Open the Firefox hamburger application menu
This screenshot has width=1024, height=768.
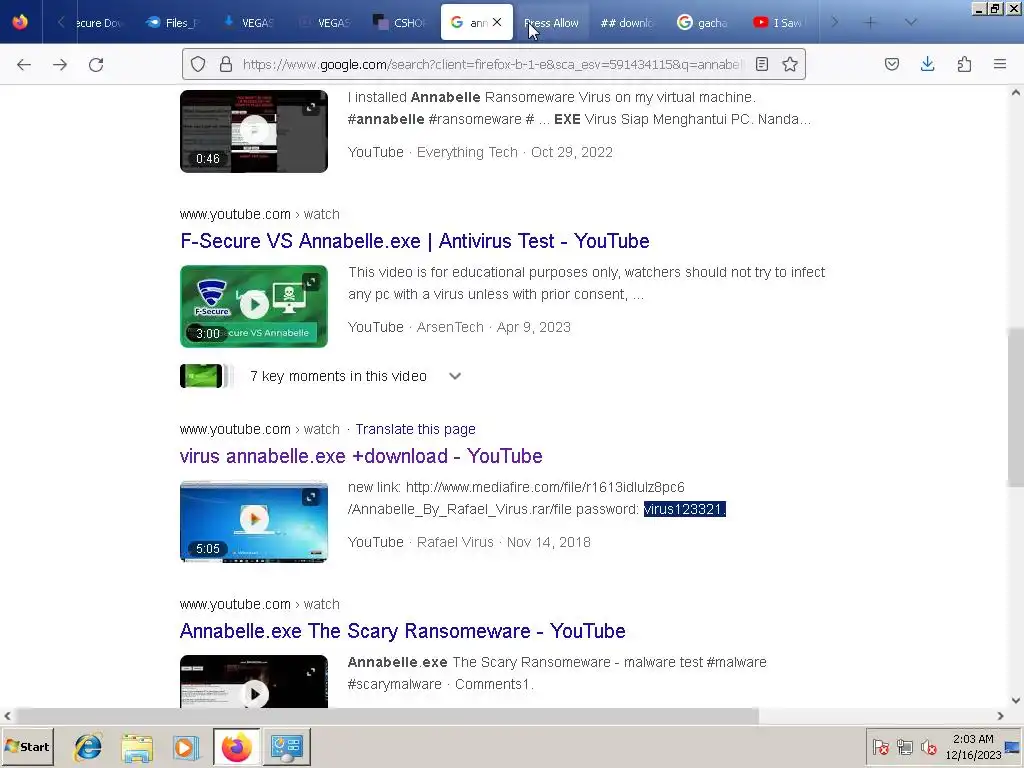pyautogui.click(x=1000, y=64)
